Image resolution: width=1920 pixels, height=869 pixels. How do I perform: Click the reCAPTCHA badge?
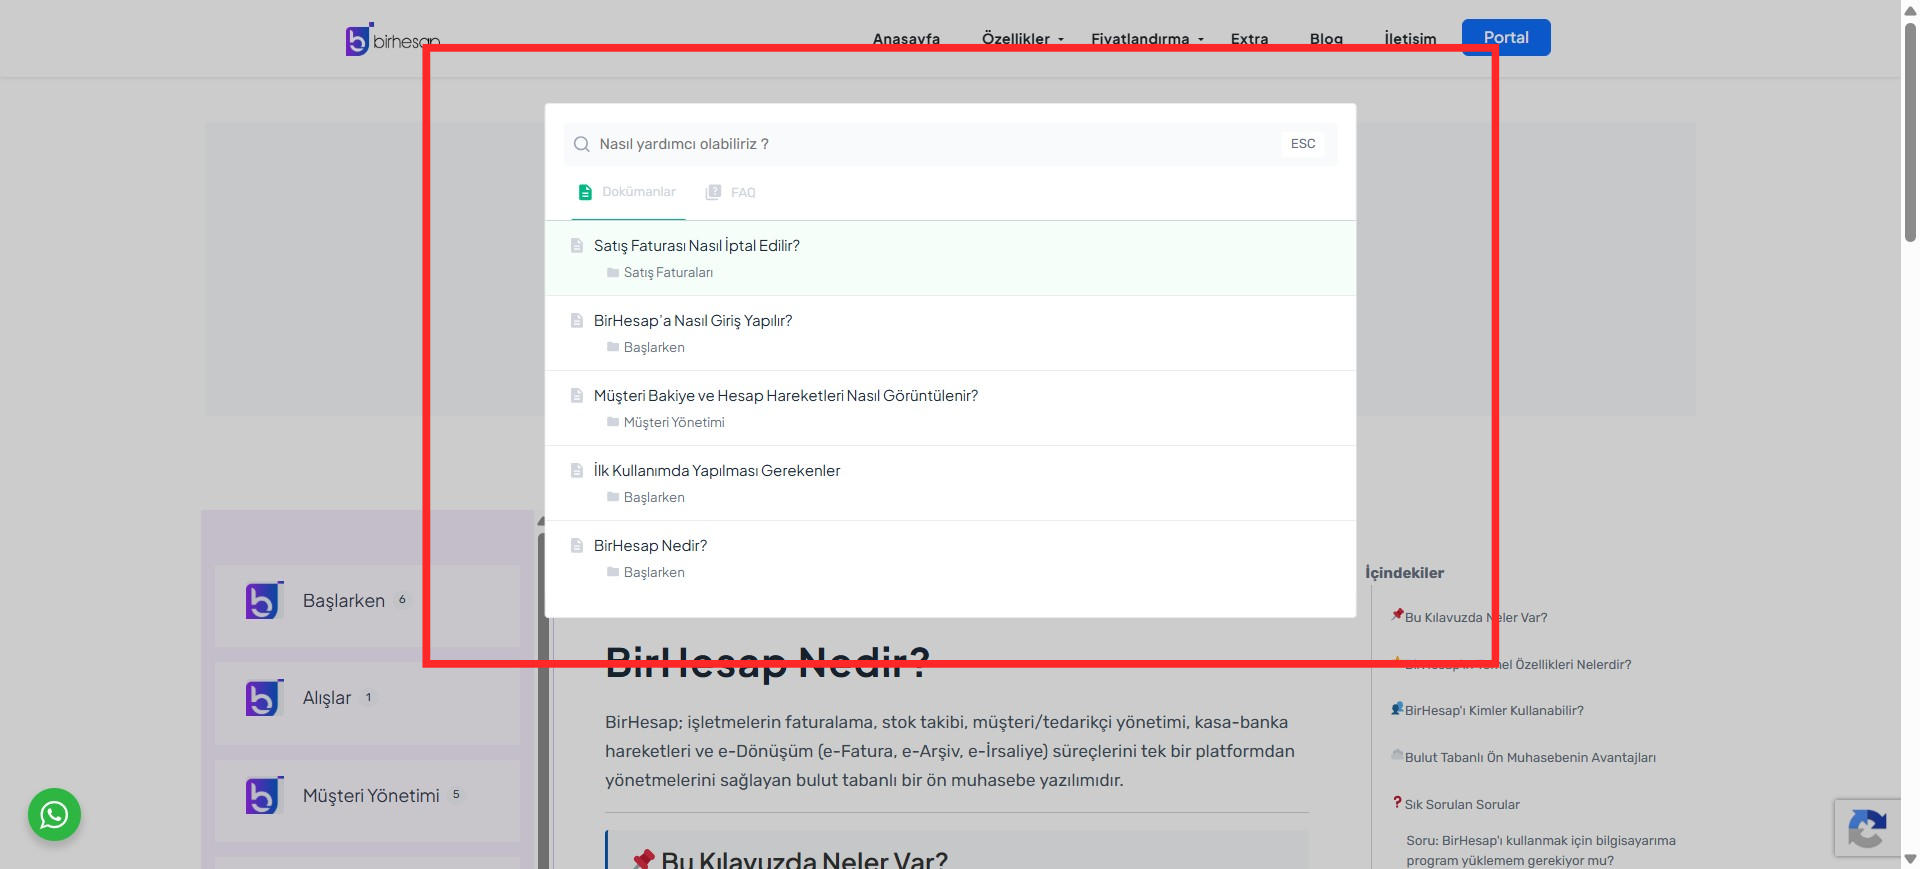[1867, 828]
